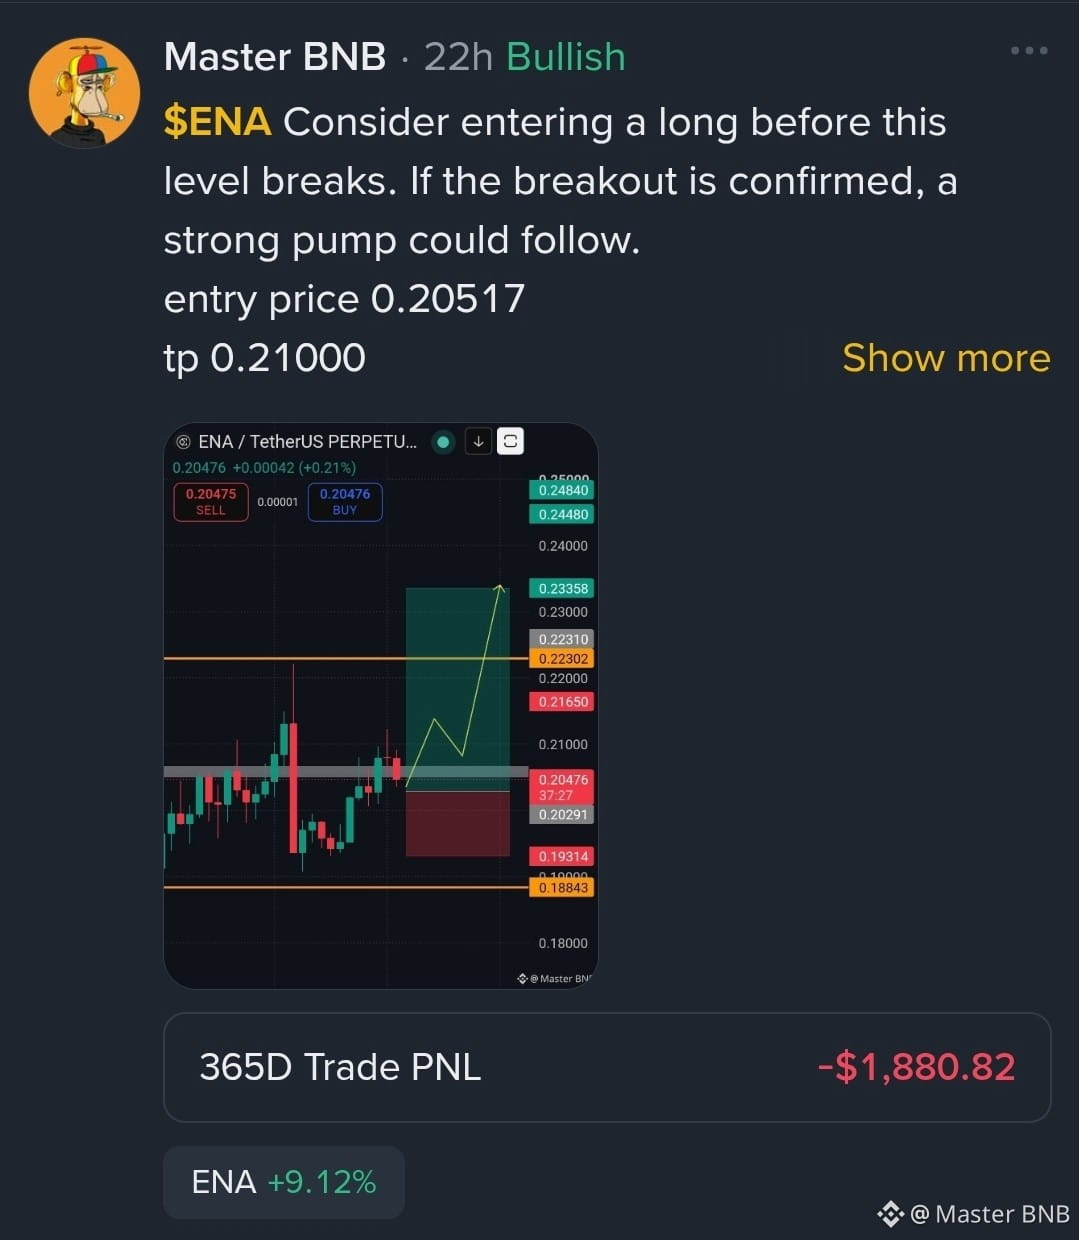Open the ENA chart image thumbnail
Screen dimensions: 1079x1240
click(381, 706)
